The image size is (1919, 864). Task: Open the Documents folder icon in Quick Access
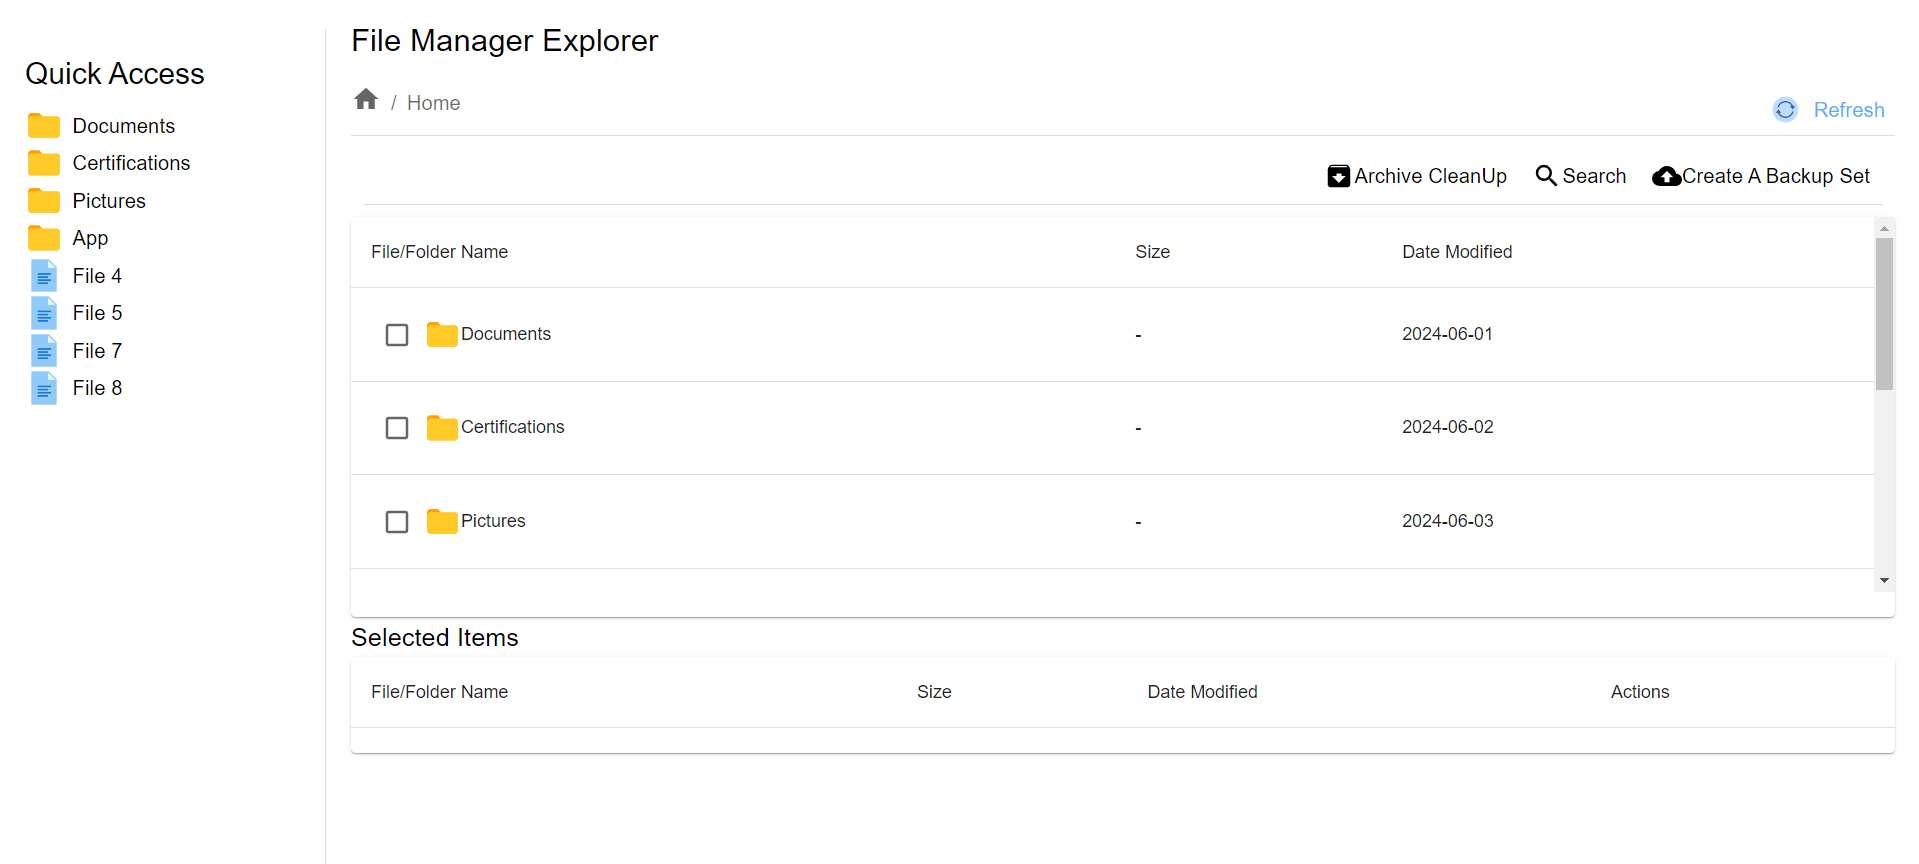[x=44, y=125]
